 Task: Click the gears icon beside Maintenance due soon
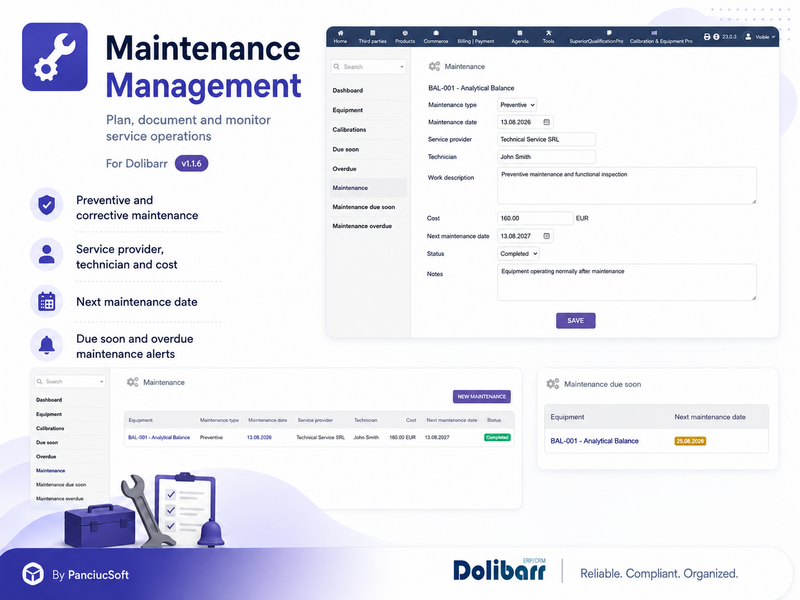click(x=553, y=384)
